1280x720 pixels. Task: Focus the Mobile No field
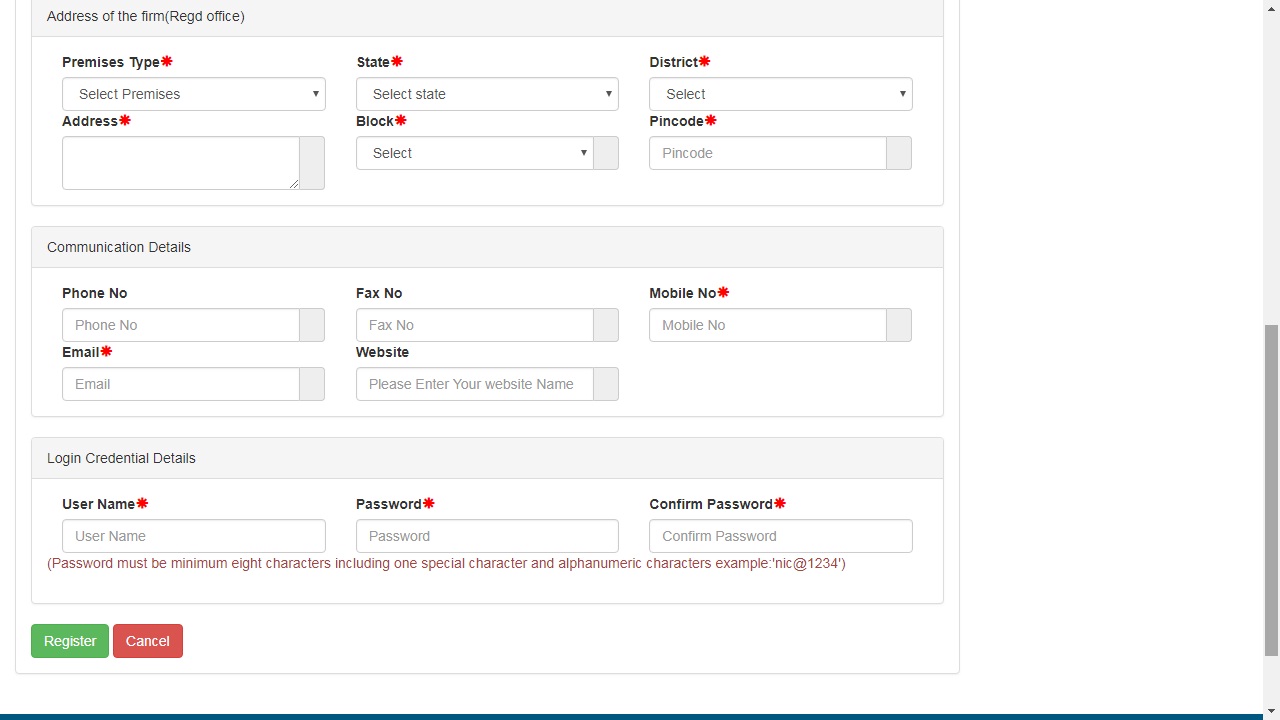[767, 325]
